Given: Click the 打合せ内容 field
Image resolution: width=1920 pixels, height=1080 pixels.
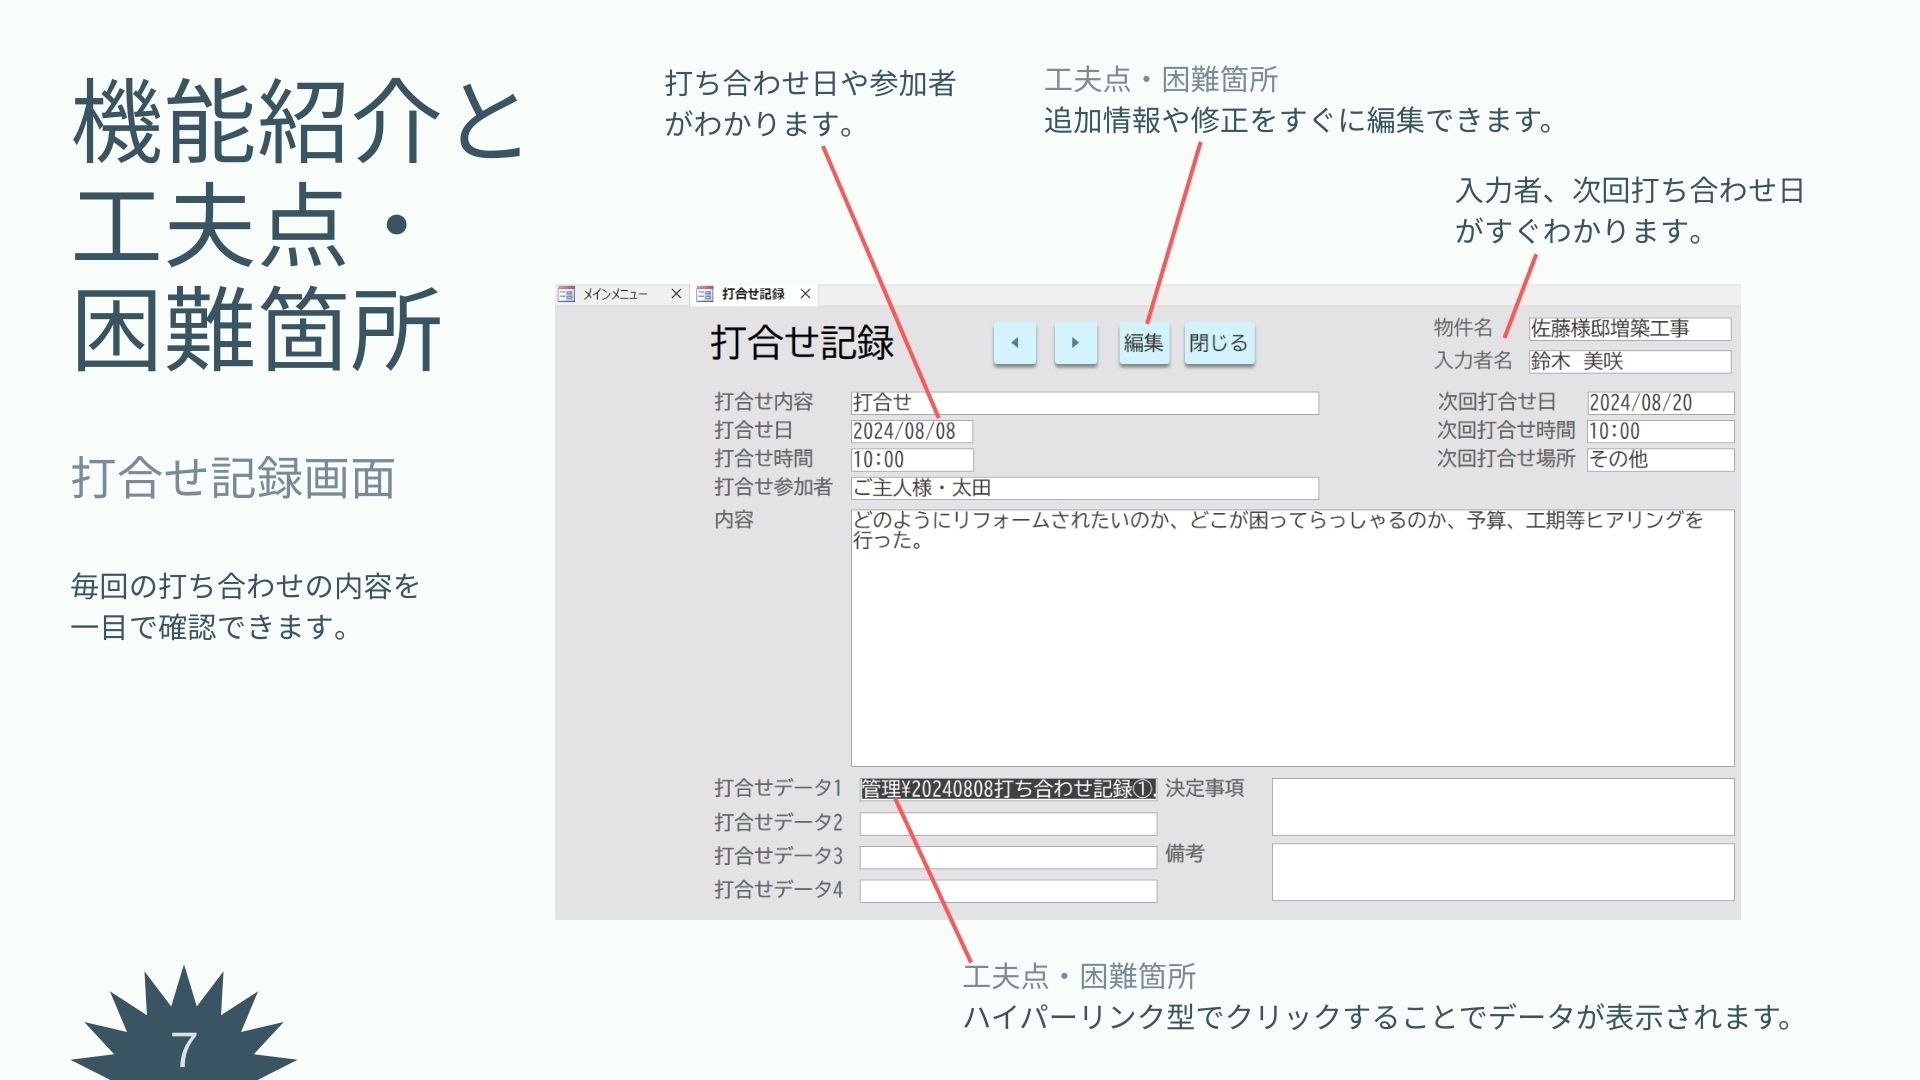Looking at the screenshot, I should tap(1084, 403).
